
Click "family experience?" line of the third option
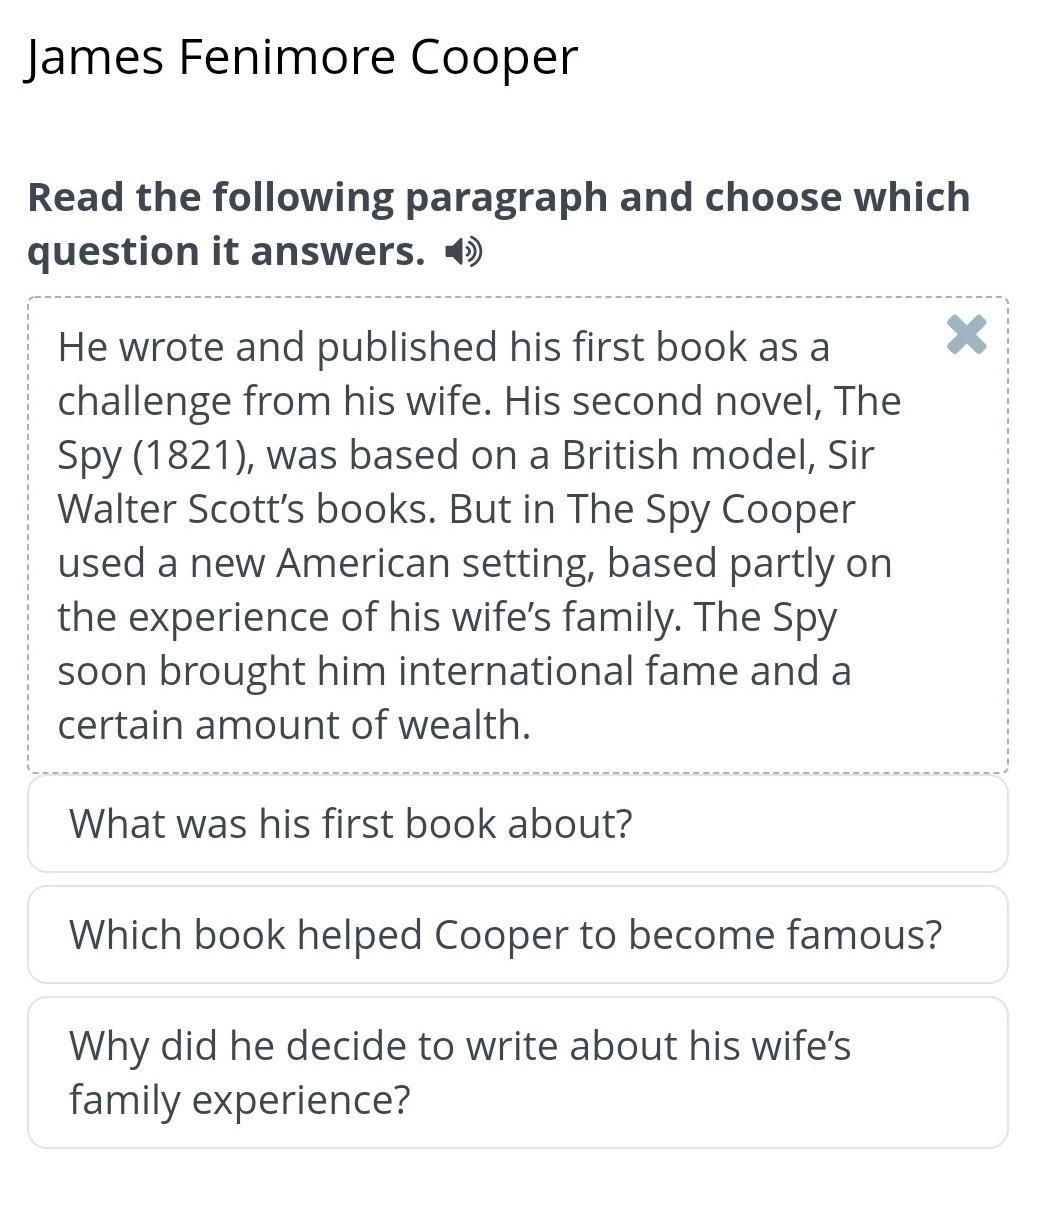240,1100
